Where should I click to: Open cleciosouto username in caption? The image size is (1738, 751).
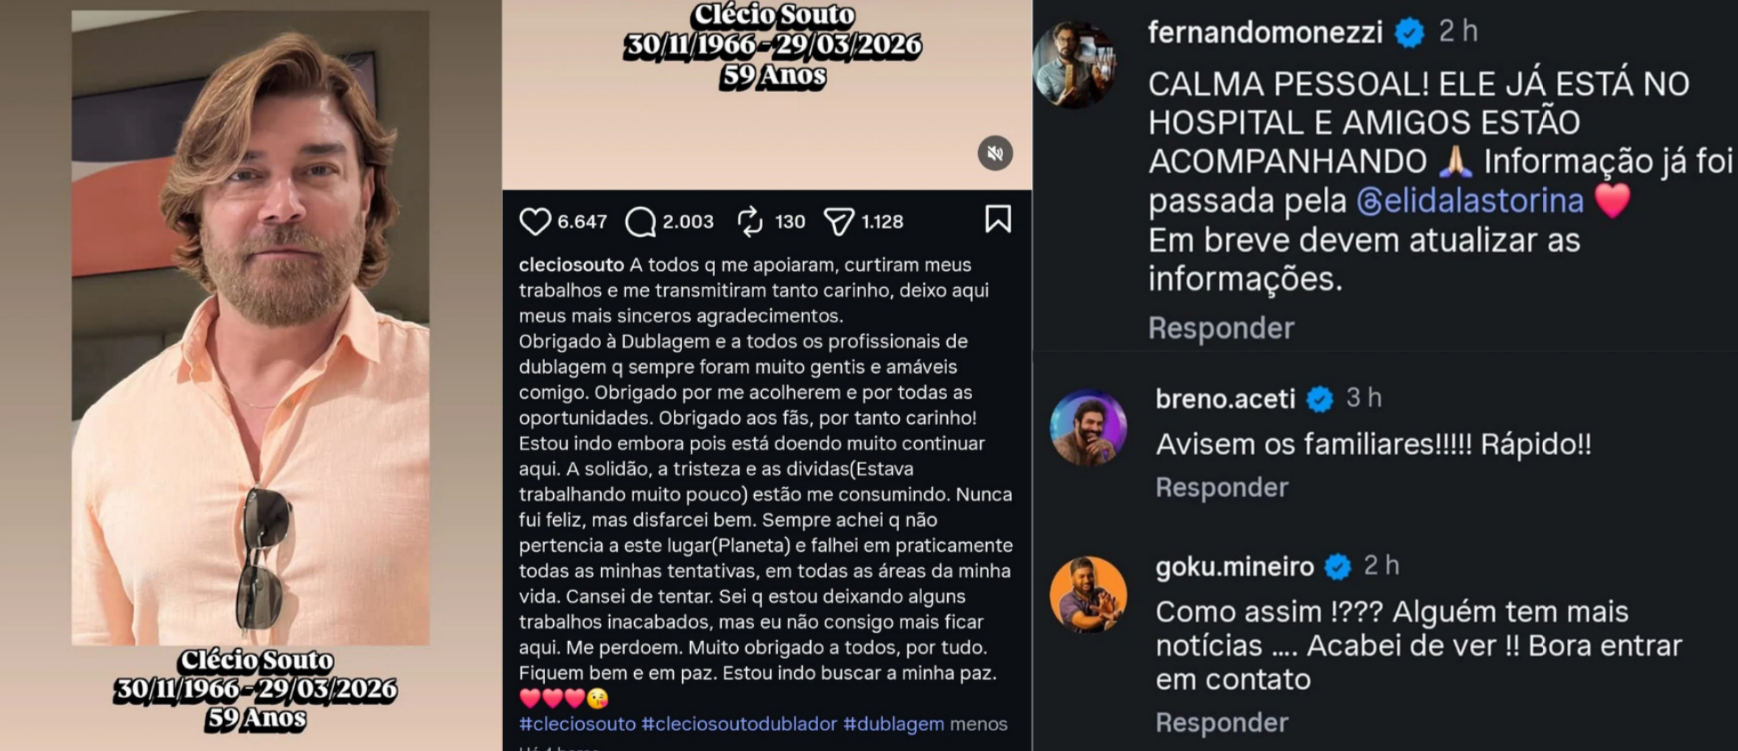[571, 265]
